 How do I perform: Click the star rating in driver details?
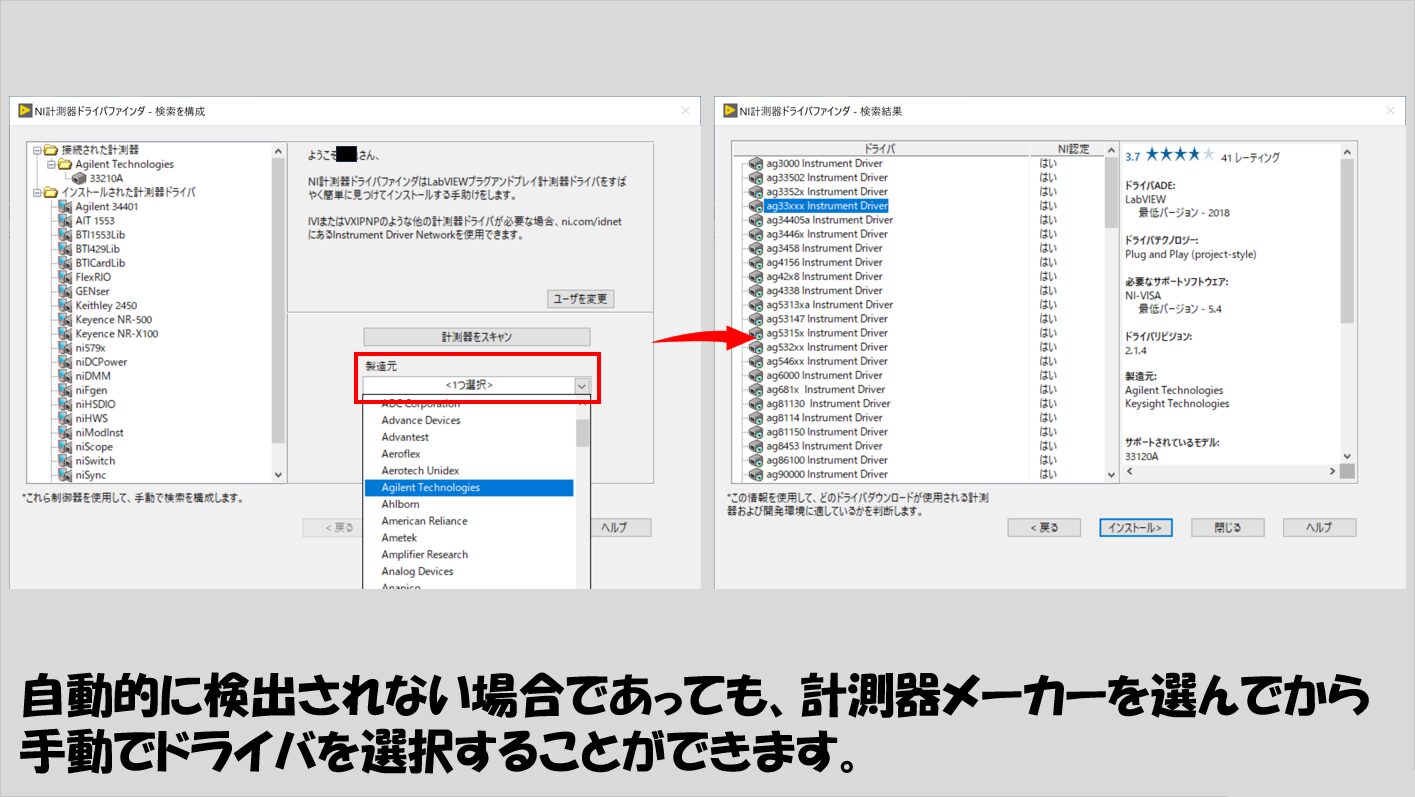(1180, 155)
